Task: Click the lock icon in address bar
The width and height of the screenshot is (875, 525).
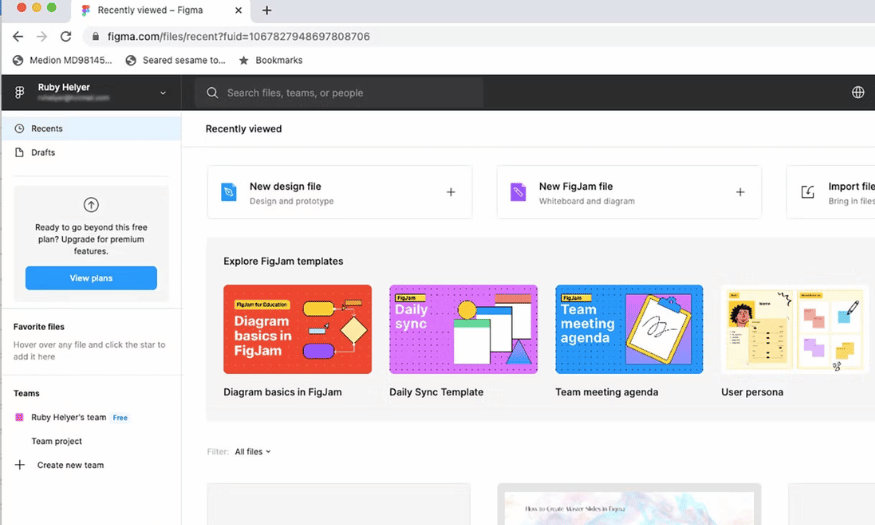Action: point(95,37)
